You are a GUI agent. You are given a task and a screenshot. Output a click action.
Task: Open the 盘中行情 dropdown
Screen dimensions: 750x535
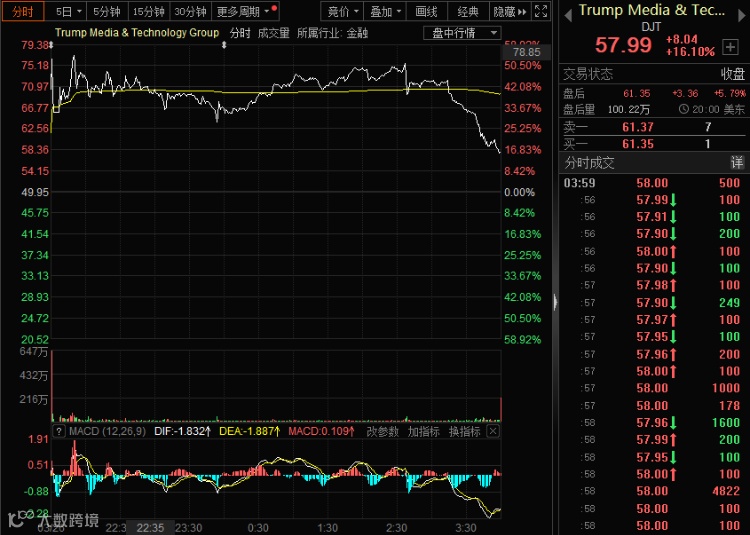(462, 33)
